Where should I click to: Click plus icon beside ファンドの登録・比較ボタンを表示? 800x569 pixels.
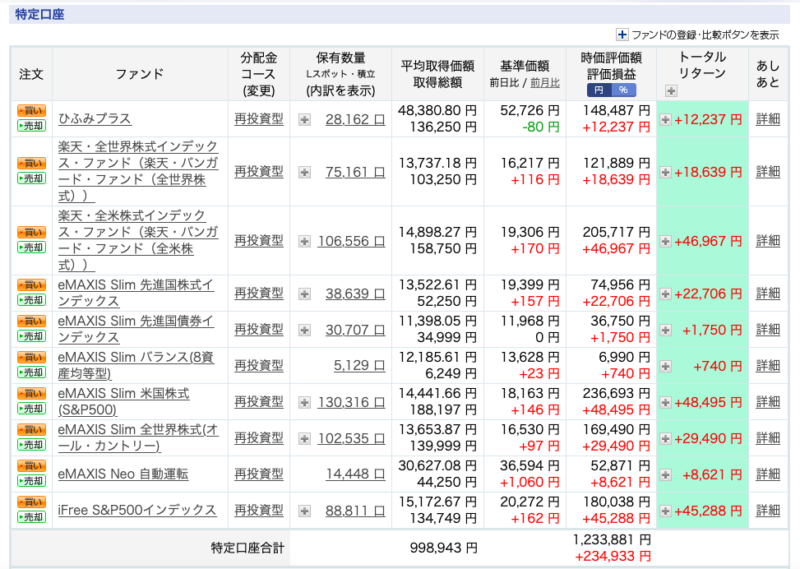point(622,35)
